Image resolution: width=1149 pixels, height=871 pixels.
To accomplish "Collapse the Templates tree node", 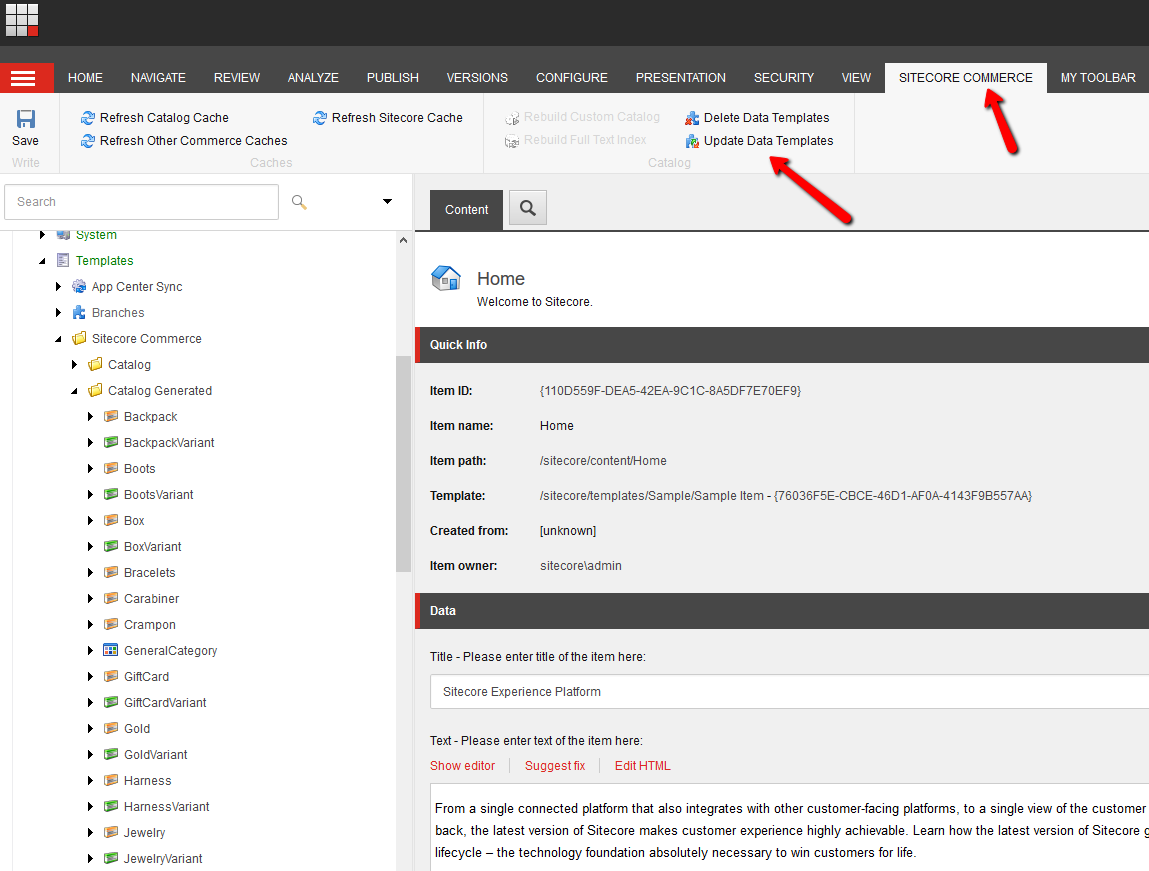I will (x=42, y=261).
